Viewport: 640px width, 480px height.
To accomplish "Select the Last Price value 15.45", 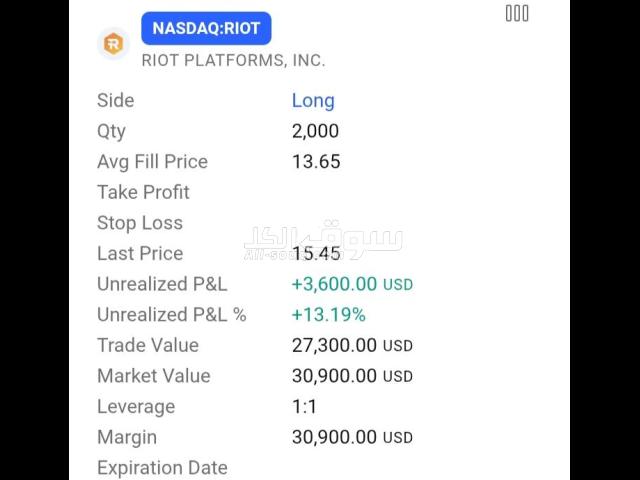I will (x=316, y=254).
